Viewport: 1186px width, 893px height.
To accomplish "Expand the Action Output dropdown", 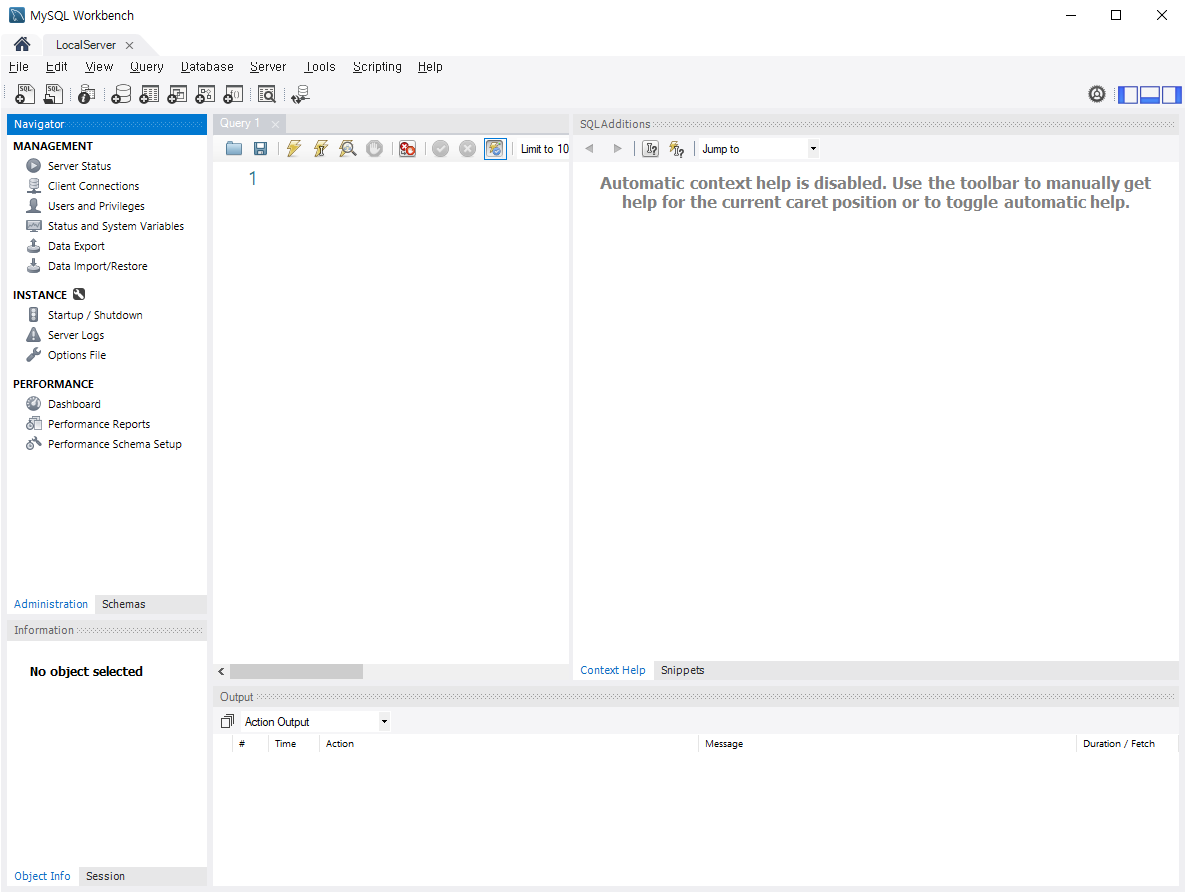I will [x=315, y=721].
